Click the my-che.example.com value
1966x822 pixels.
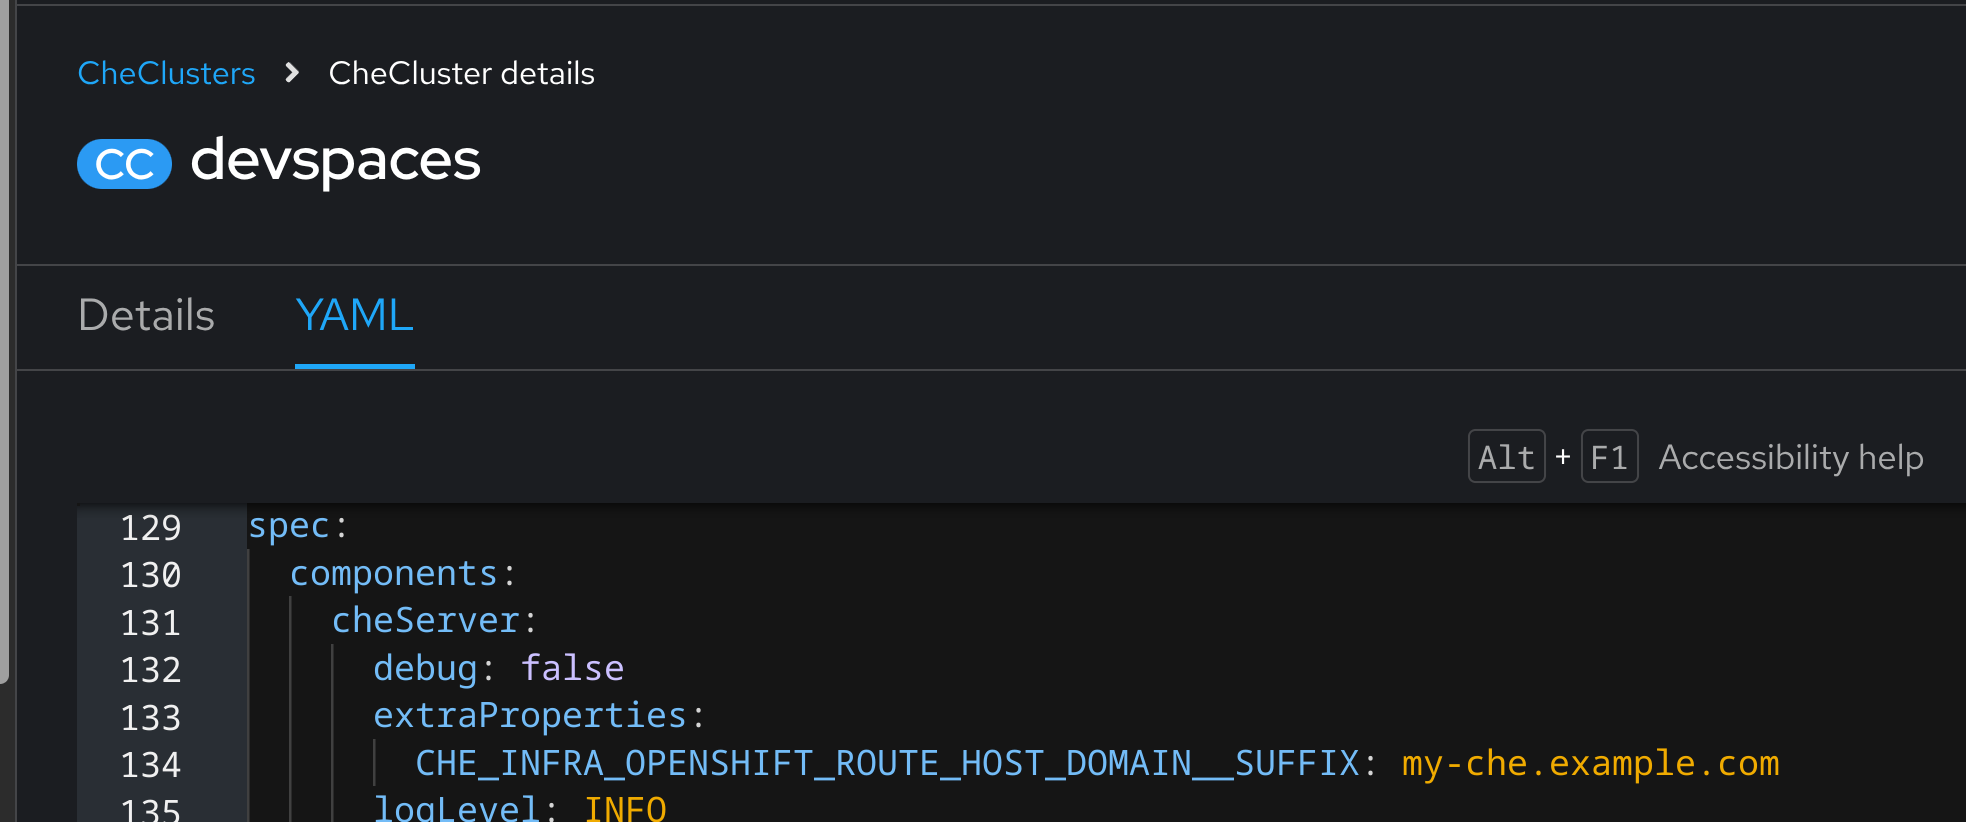tap(1590, 764)
